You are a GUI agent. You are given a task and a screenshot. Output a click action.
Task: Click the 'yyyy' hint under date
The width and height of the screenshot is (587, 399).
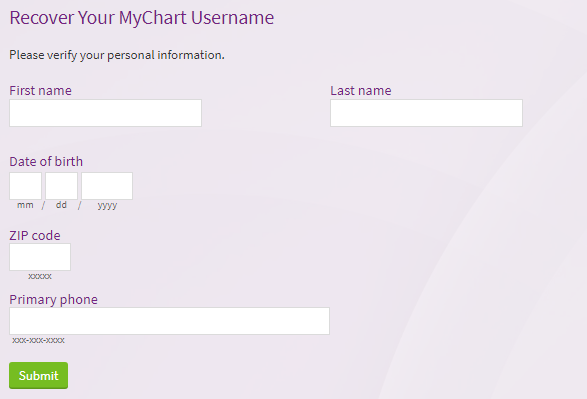[x=107, y=205]
